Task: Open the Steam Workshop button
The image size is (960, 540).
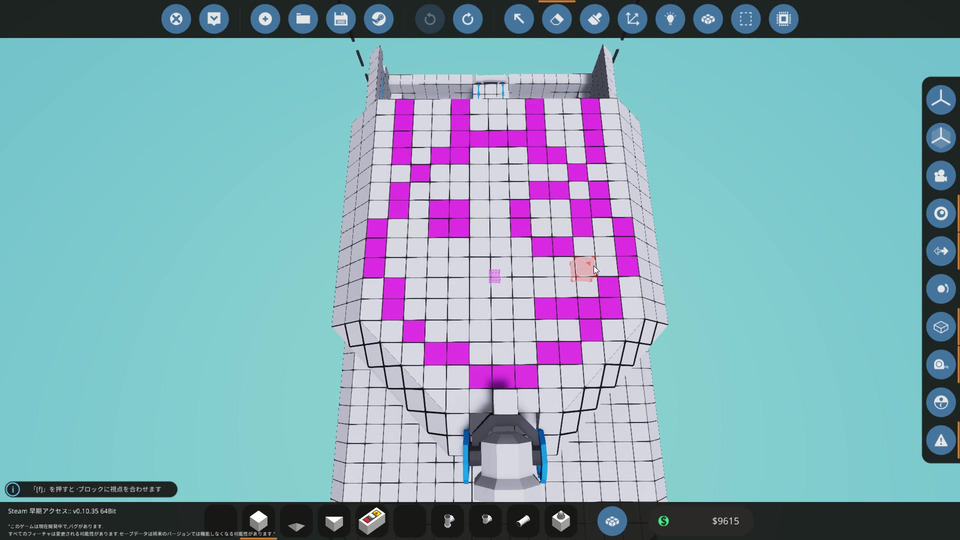Action: coord(378,19)
